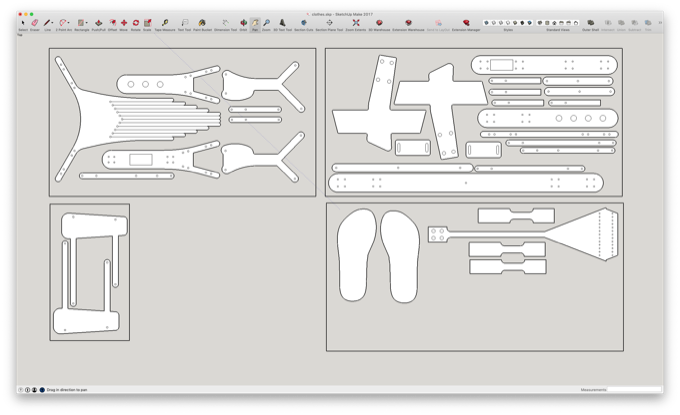The width and height of the screenshot is (680, 415).
Task: Select the Select arrow tool
Action: 23,23
